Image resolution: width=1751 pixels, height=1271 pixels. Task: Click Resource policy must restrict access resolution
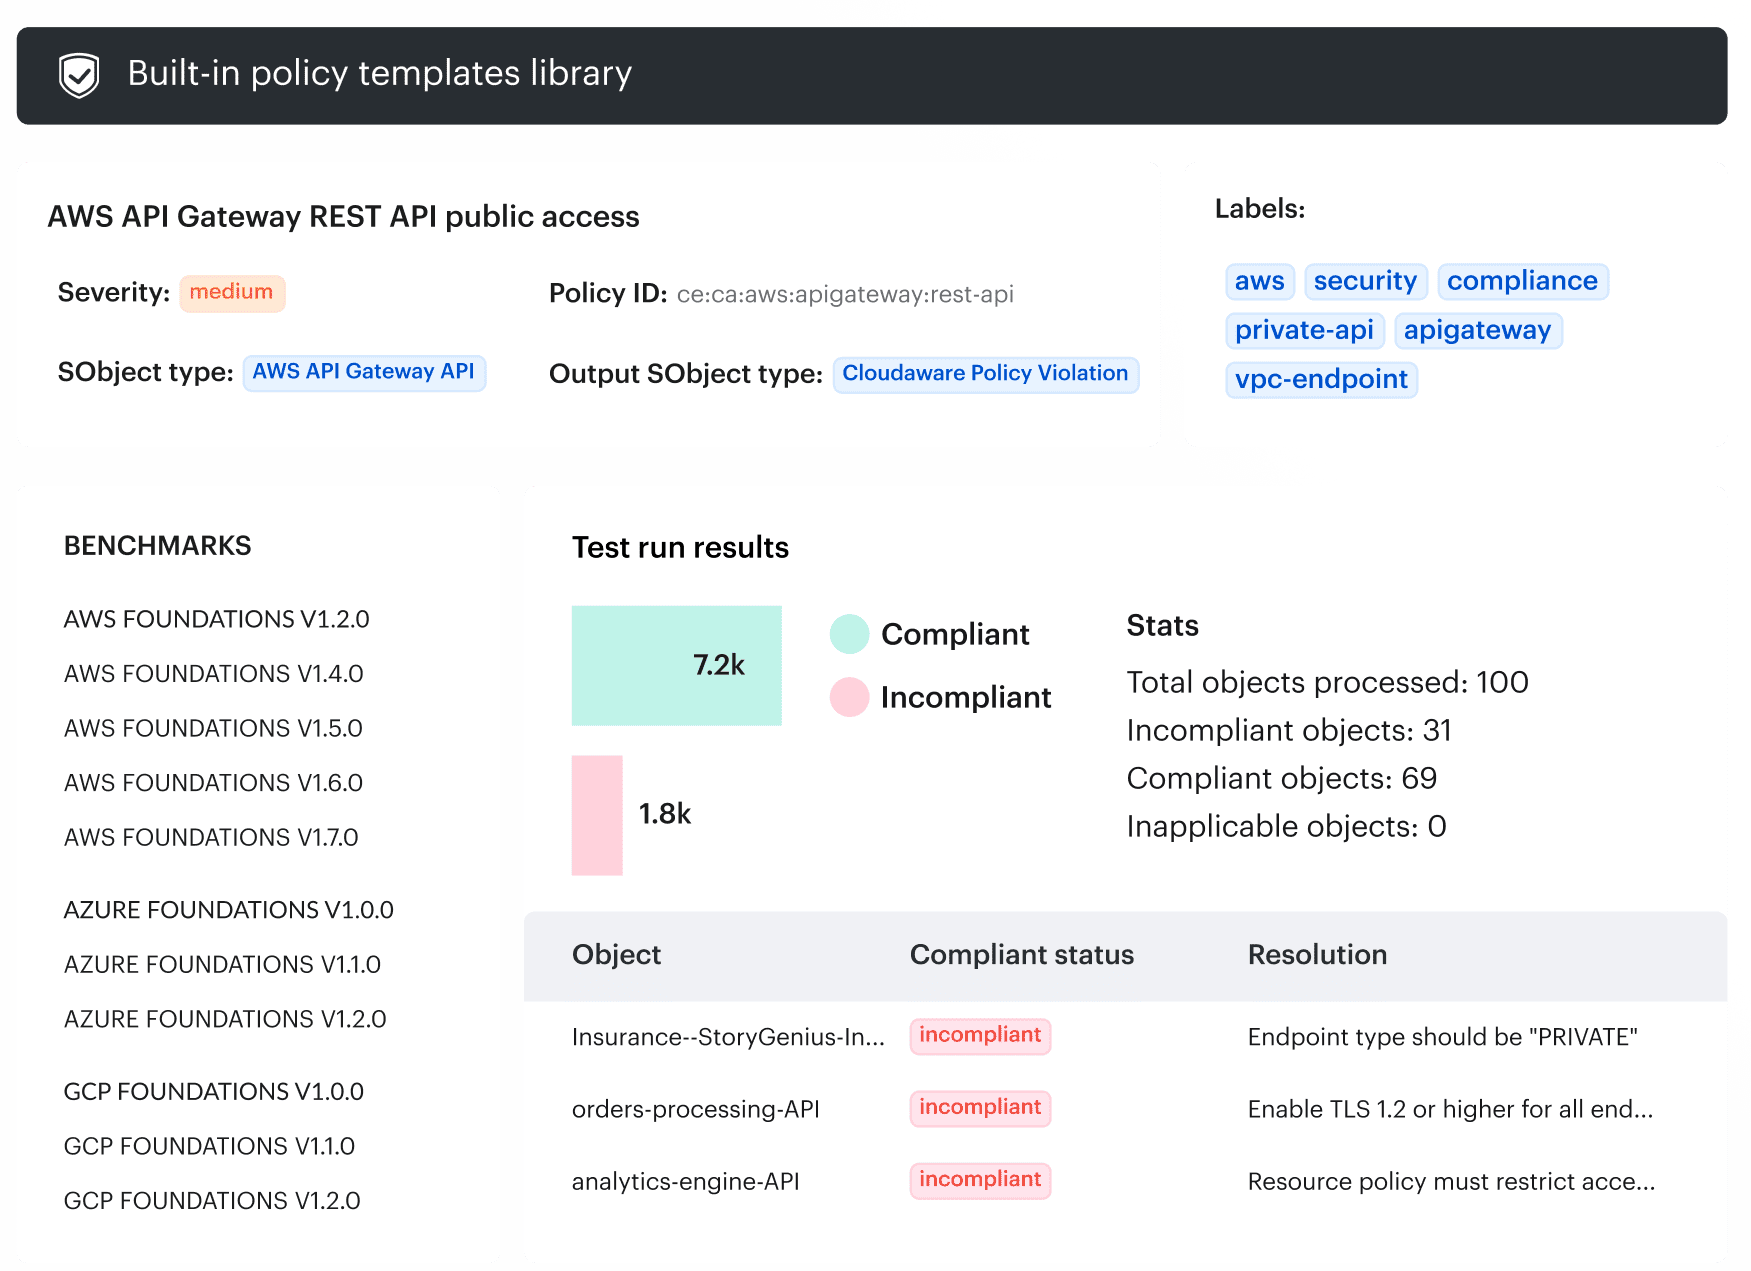coord(1452,1181)
